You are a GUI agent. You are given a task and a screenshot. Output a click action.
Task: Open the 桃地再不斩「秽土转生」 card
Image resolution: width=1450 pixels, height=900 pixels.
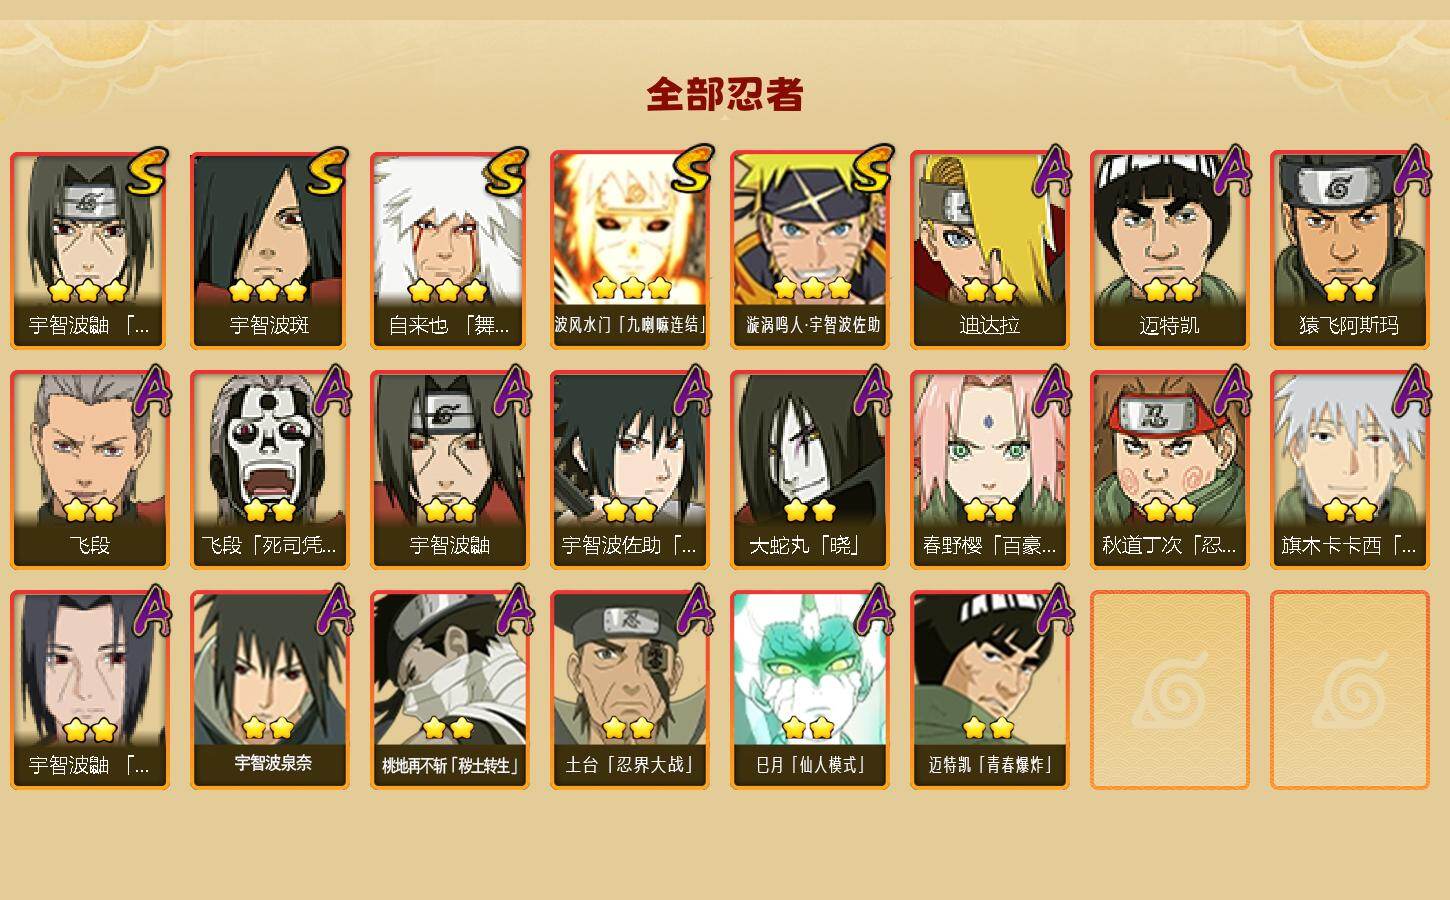(450, 690)
